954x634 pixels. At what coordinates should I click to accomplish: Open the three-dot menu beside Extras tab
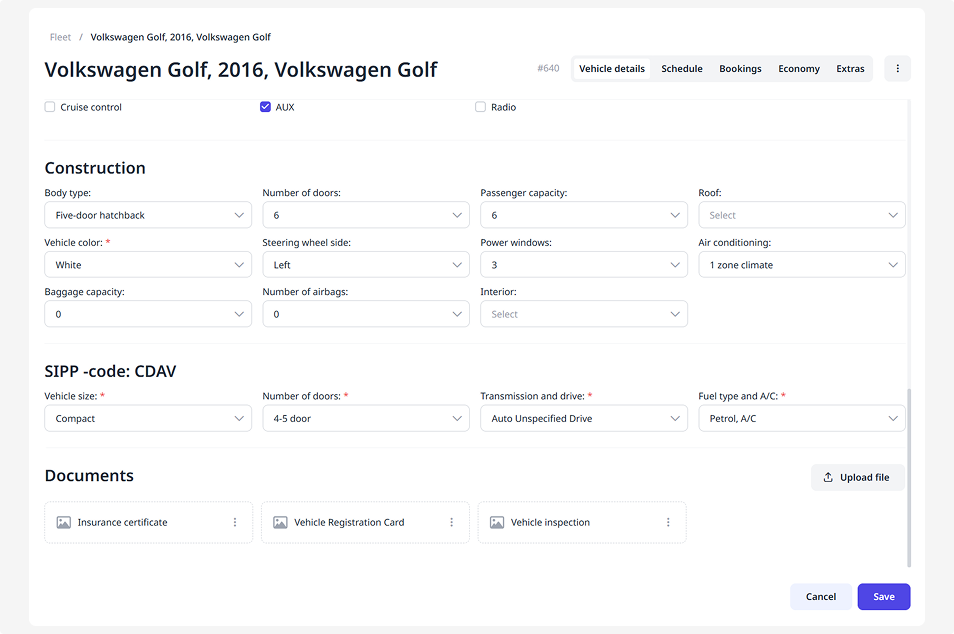[897, 69]
